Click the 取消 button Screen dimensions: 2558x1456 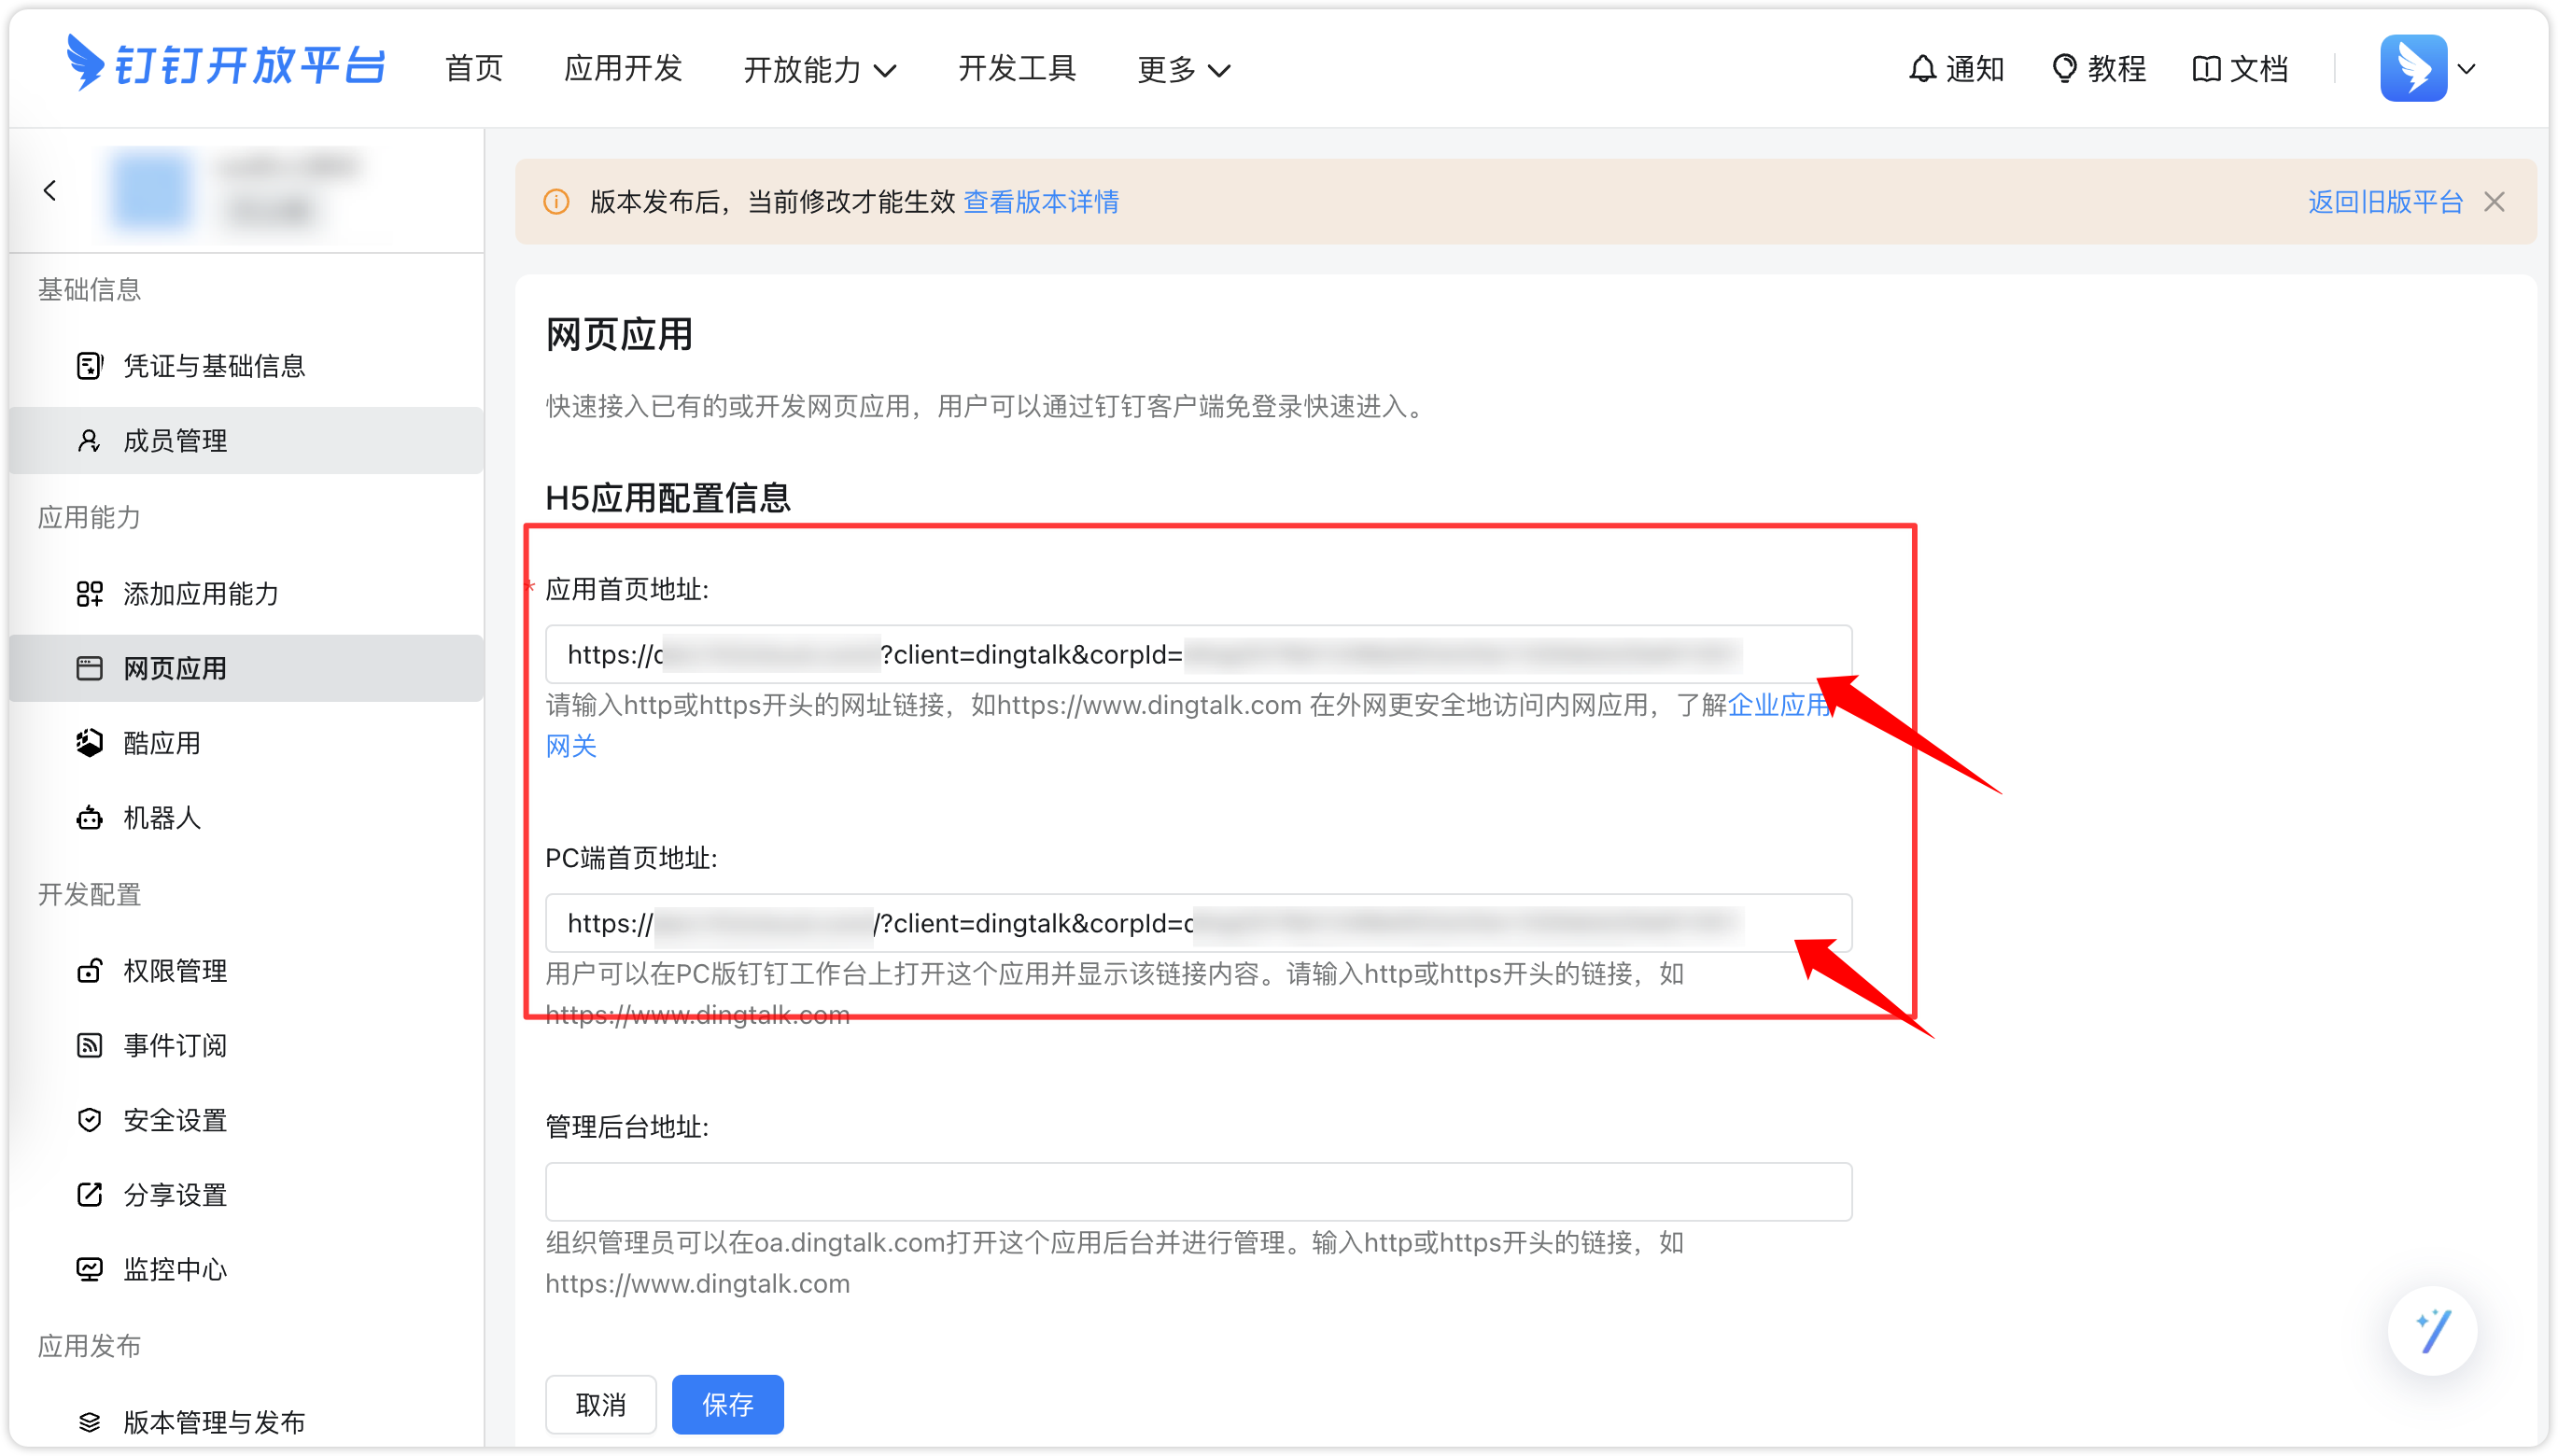(601, 1404)
